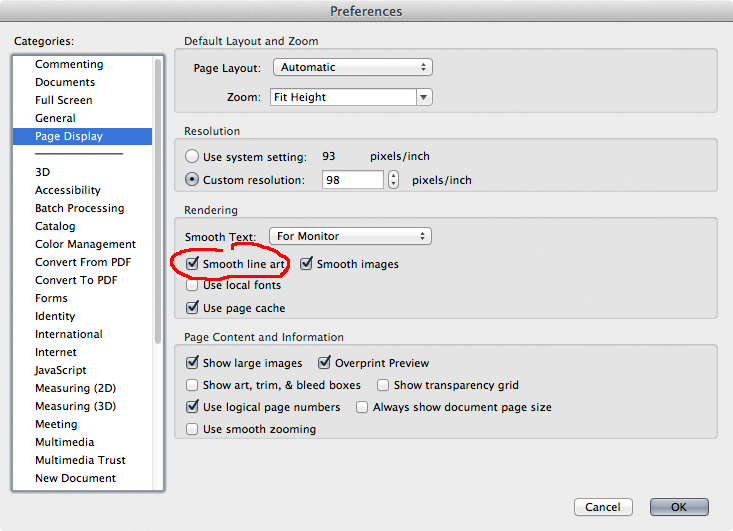
Task: Check Use smooth zooming option
Action: 192,429
